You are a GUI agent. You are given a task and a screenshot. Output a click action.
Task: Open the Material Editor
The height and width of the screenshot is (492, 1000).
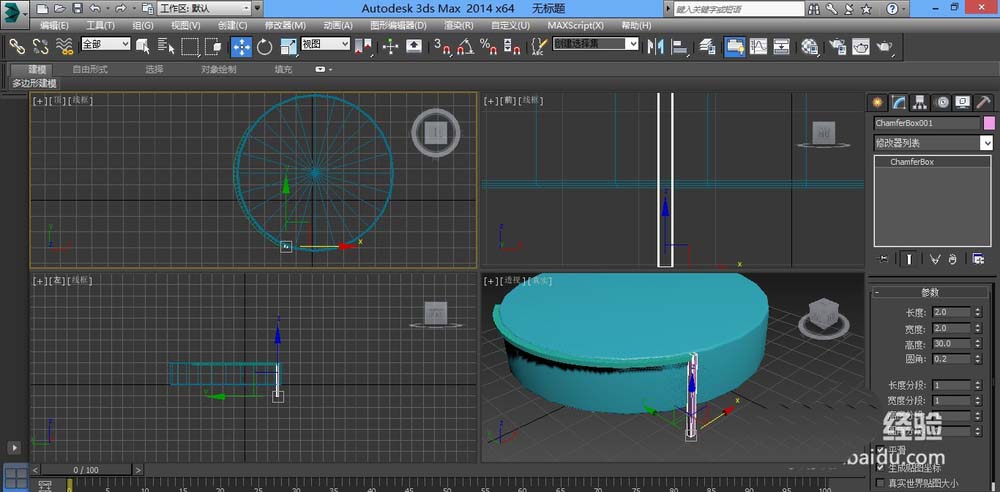coord(810,46)
